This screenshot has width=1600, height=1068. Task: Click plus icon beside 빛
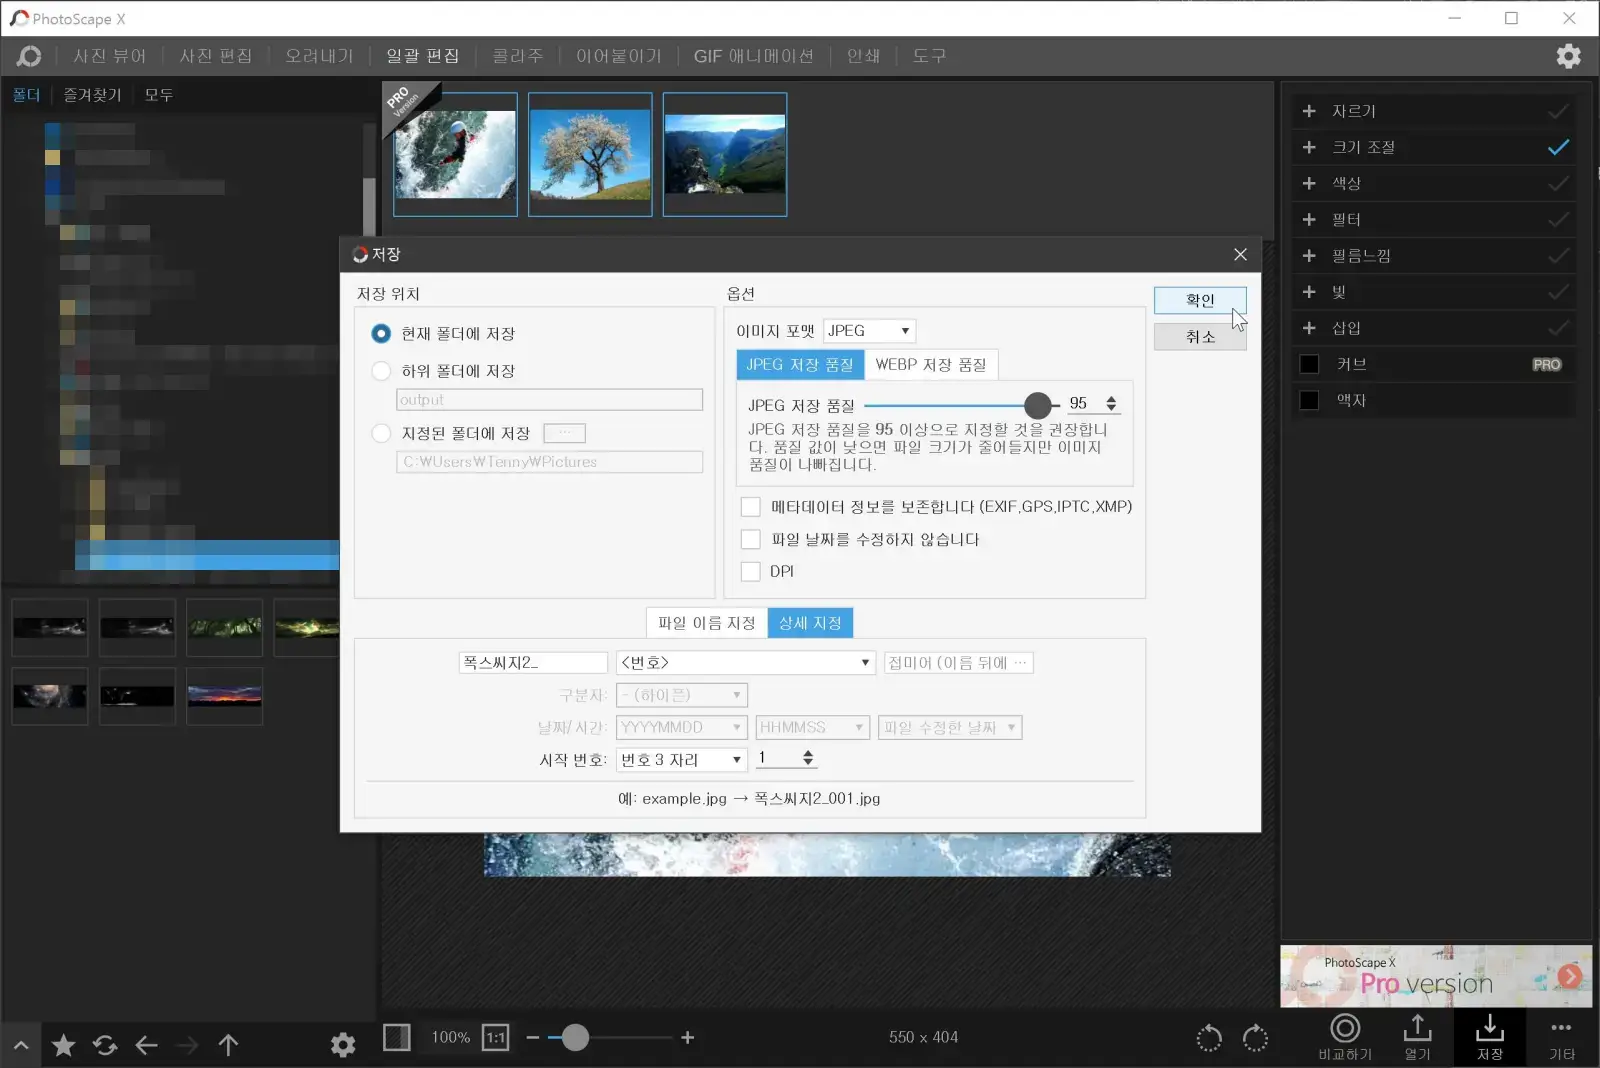1309,291
